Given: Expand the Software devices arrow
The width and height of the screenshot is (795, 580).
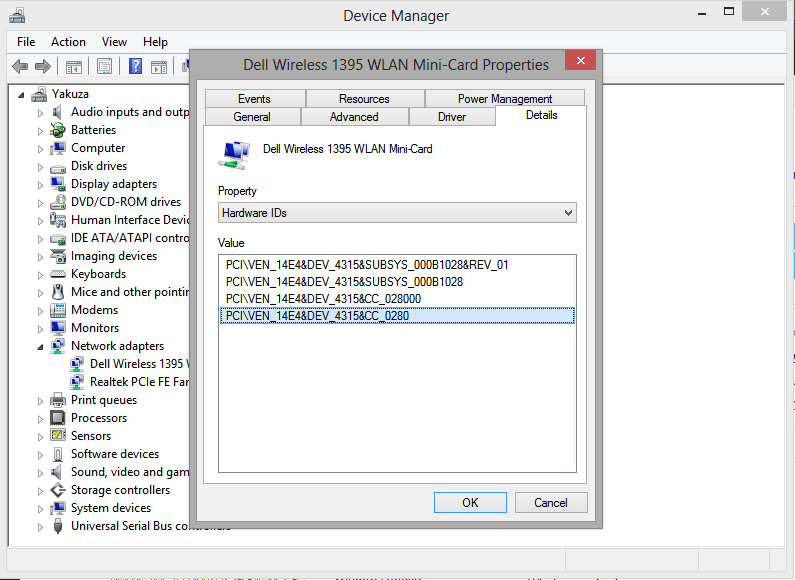Looking at the screenshot, I should [x=40, y=455].
